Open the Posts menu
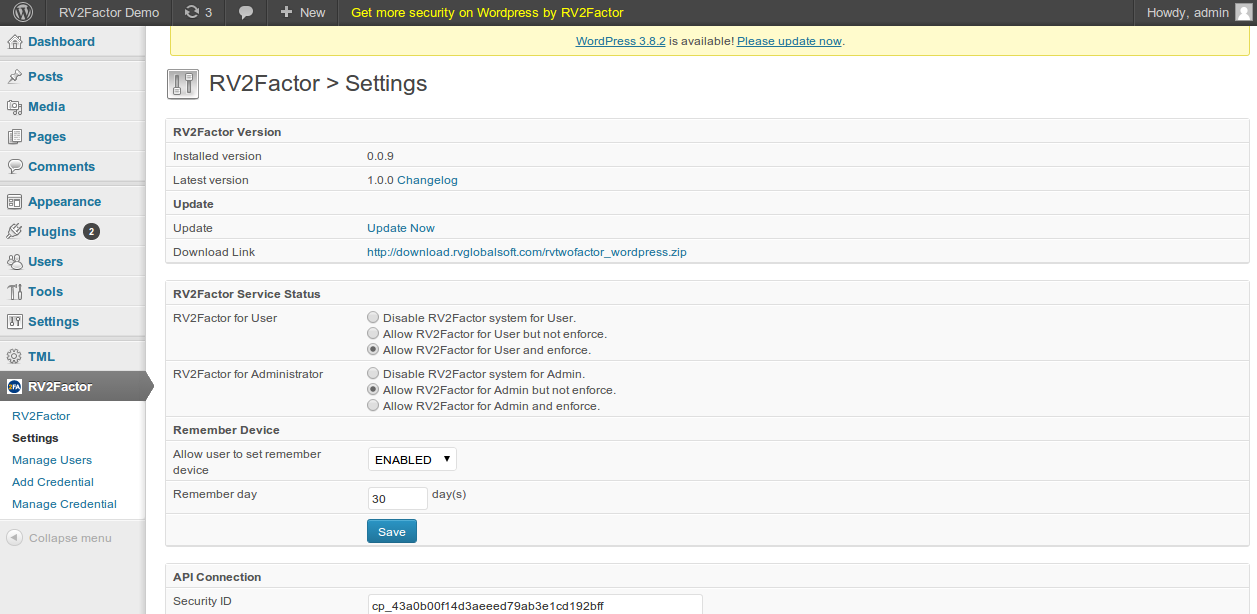The width and height of the screenshot is (1257, 614). click(45, 77)
